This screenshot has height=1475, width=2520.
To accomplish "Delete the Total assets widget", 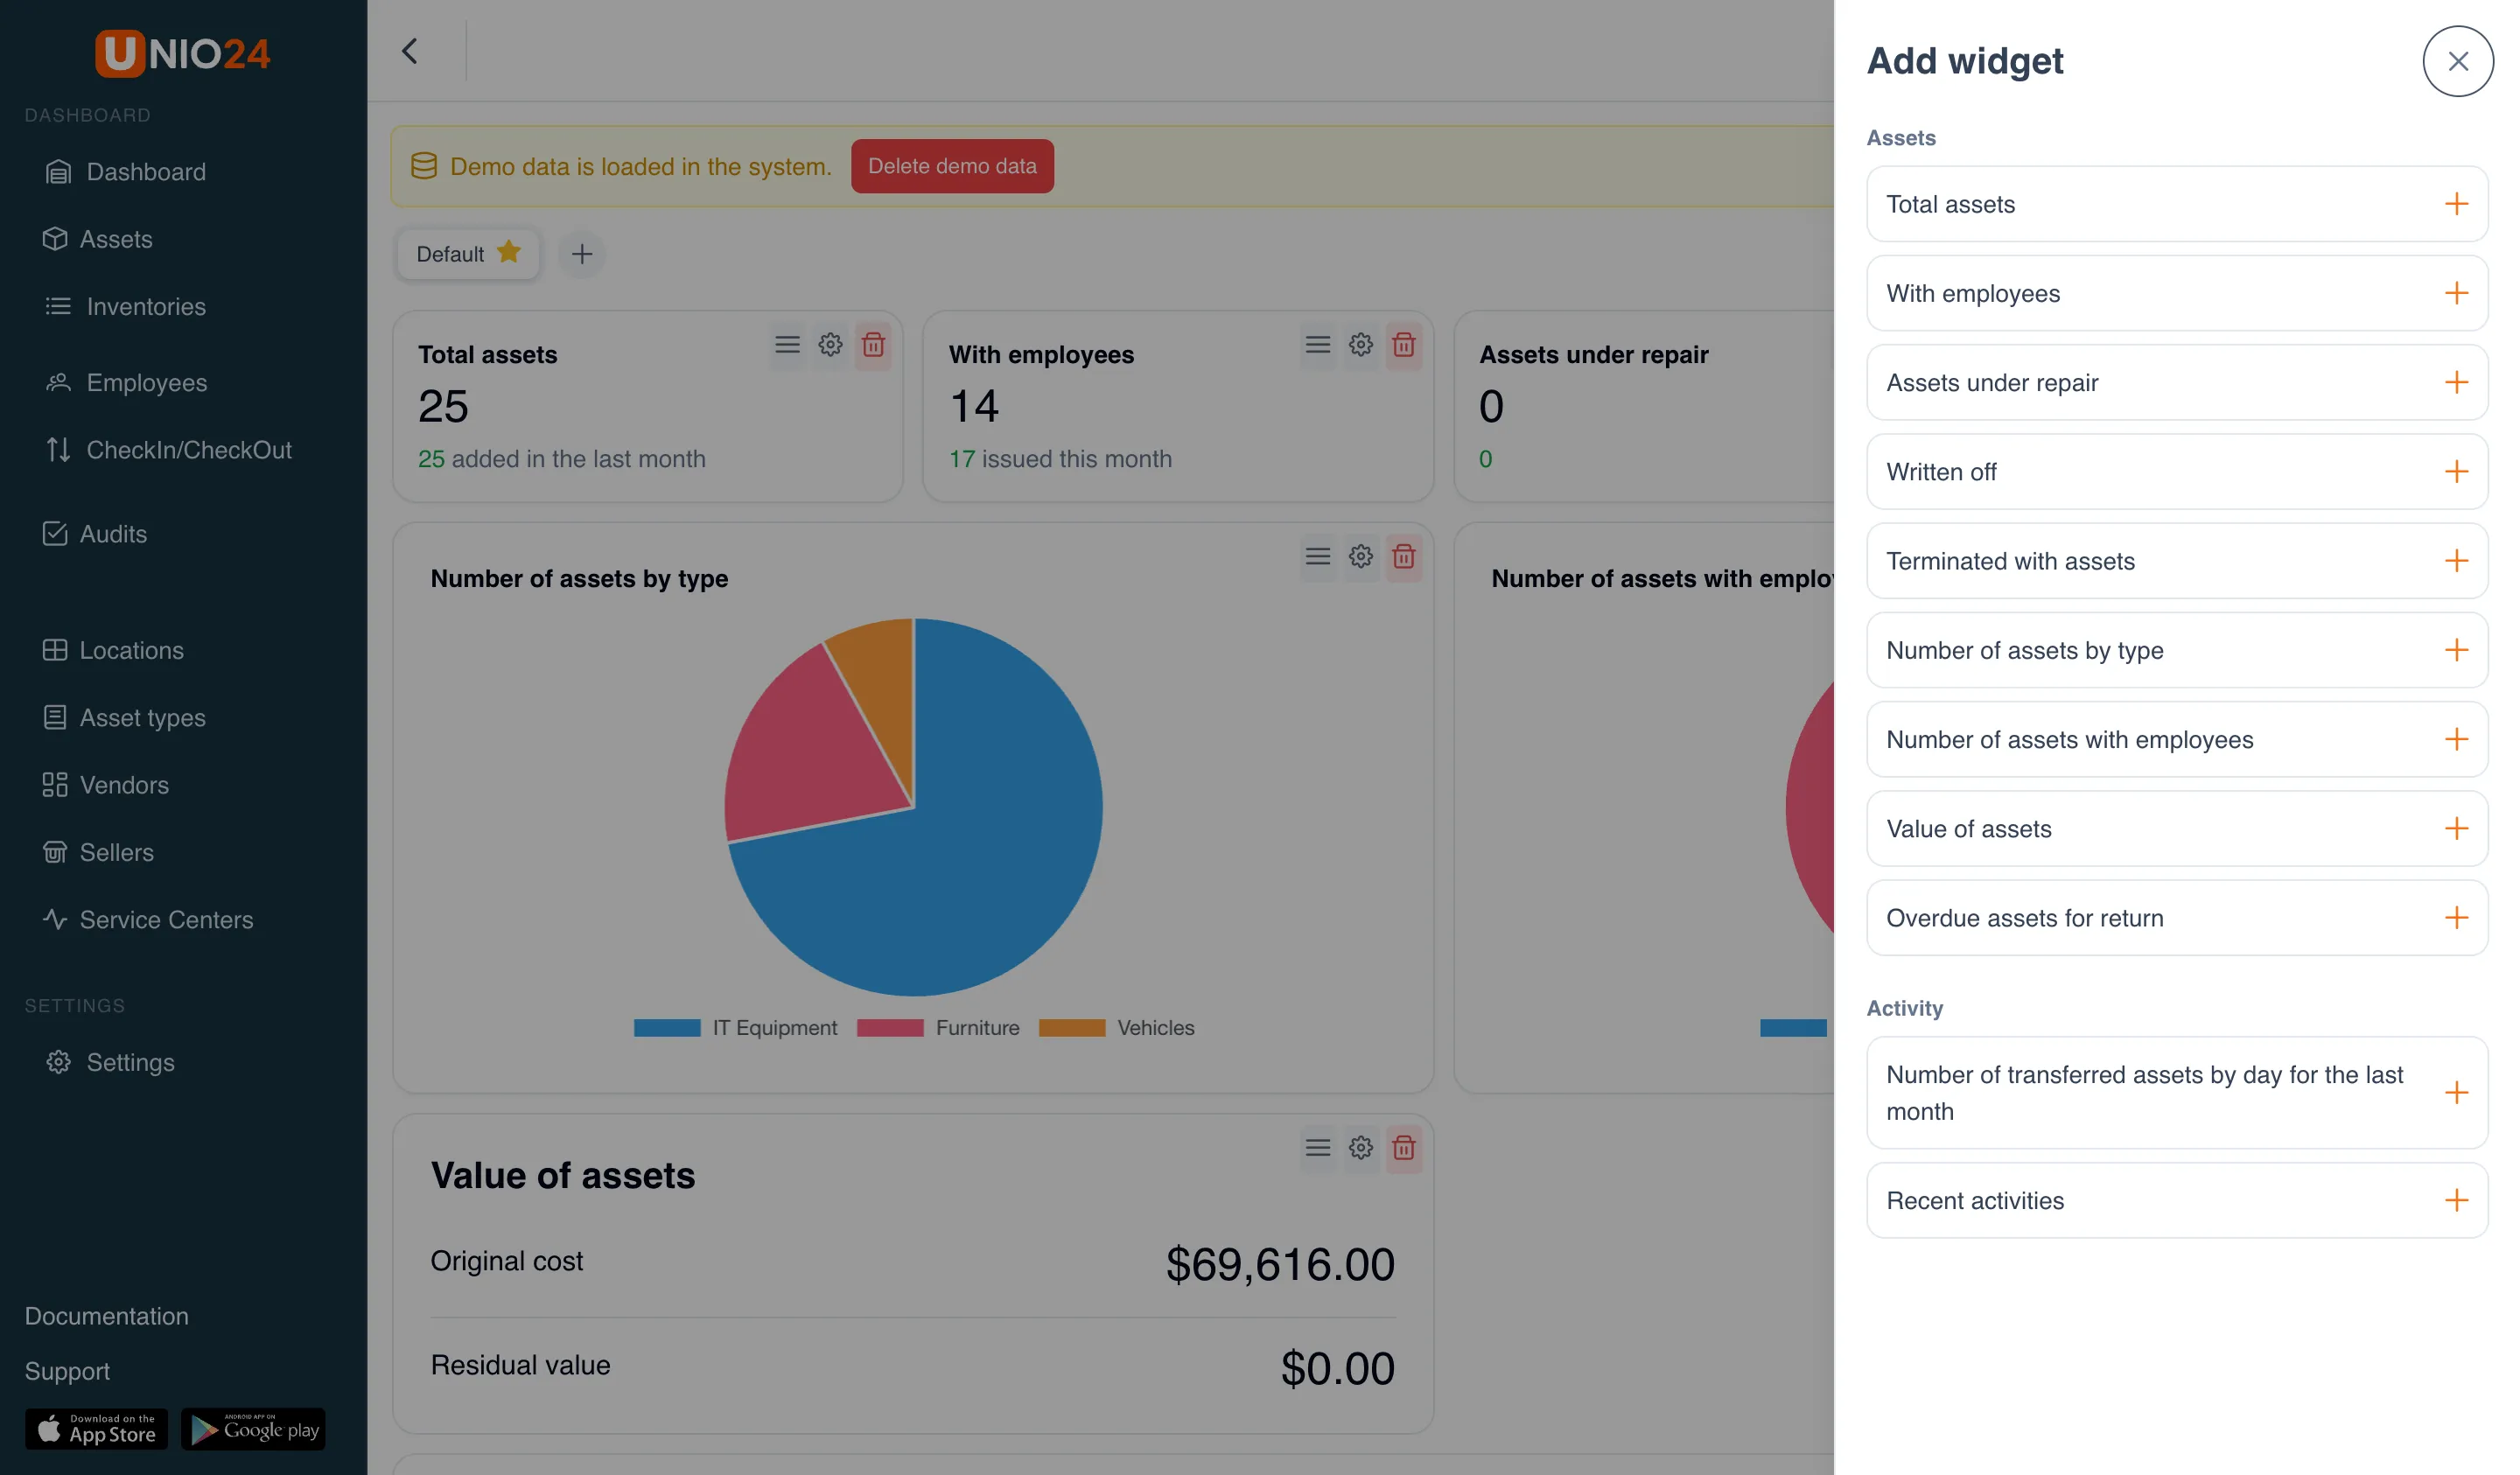I will (x=873, y=345).
